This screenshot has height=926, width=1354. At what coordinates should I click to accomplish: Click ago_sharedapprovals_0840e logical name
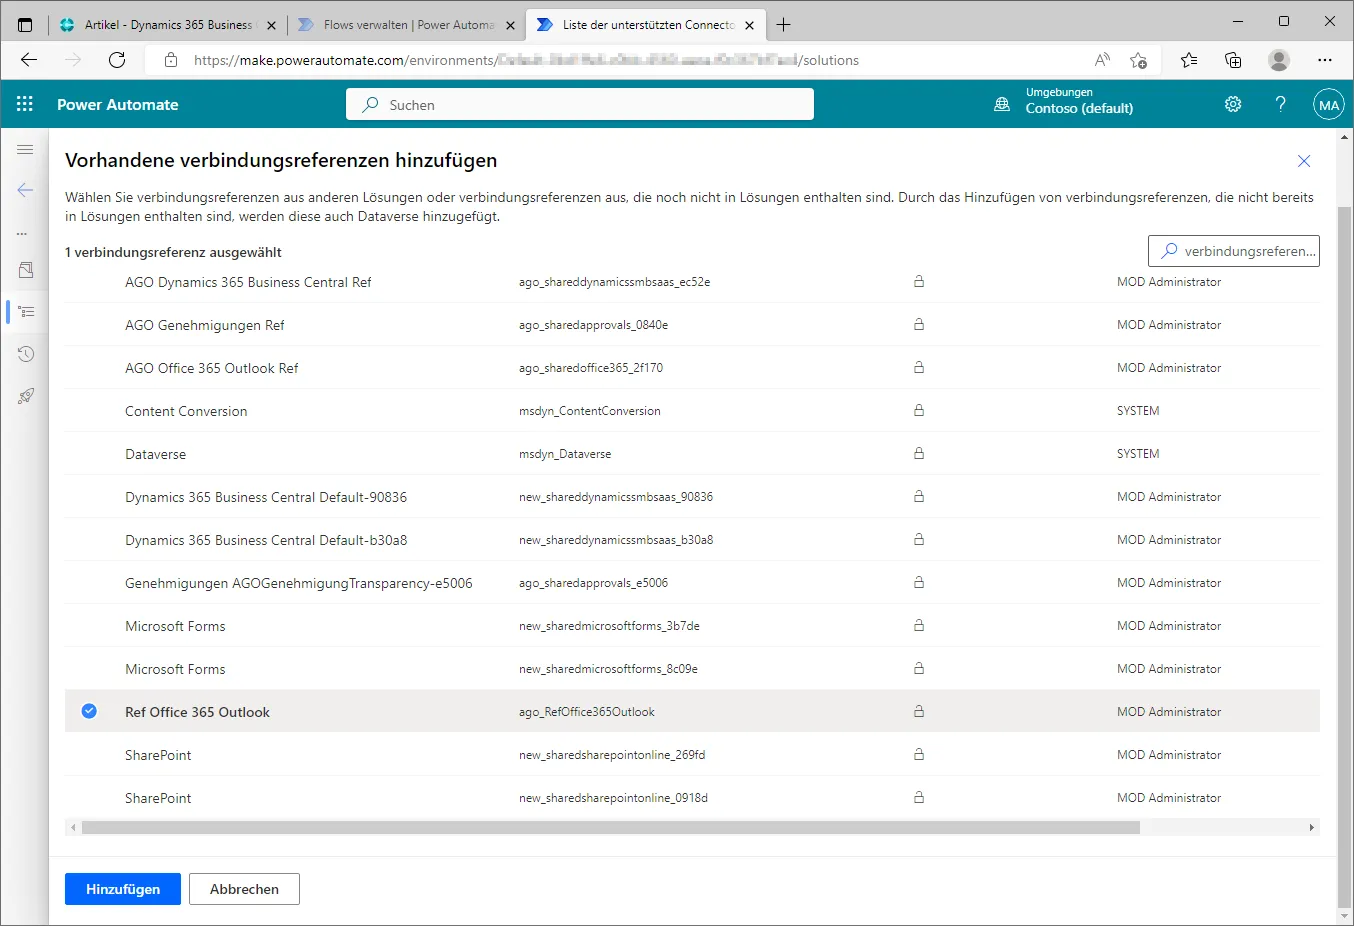593,325
